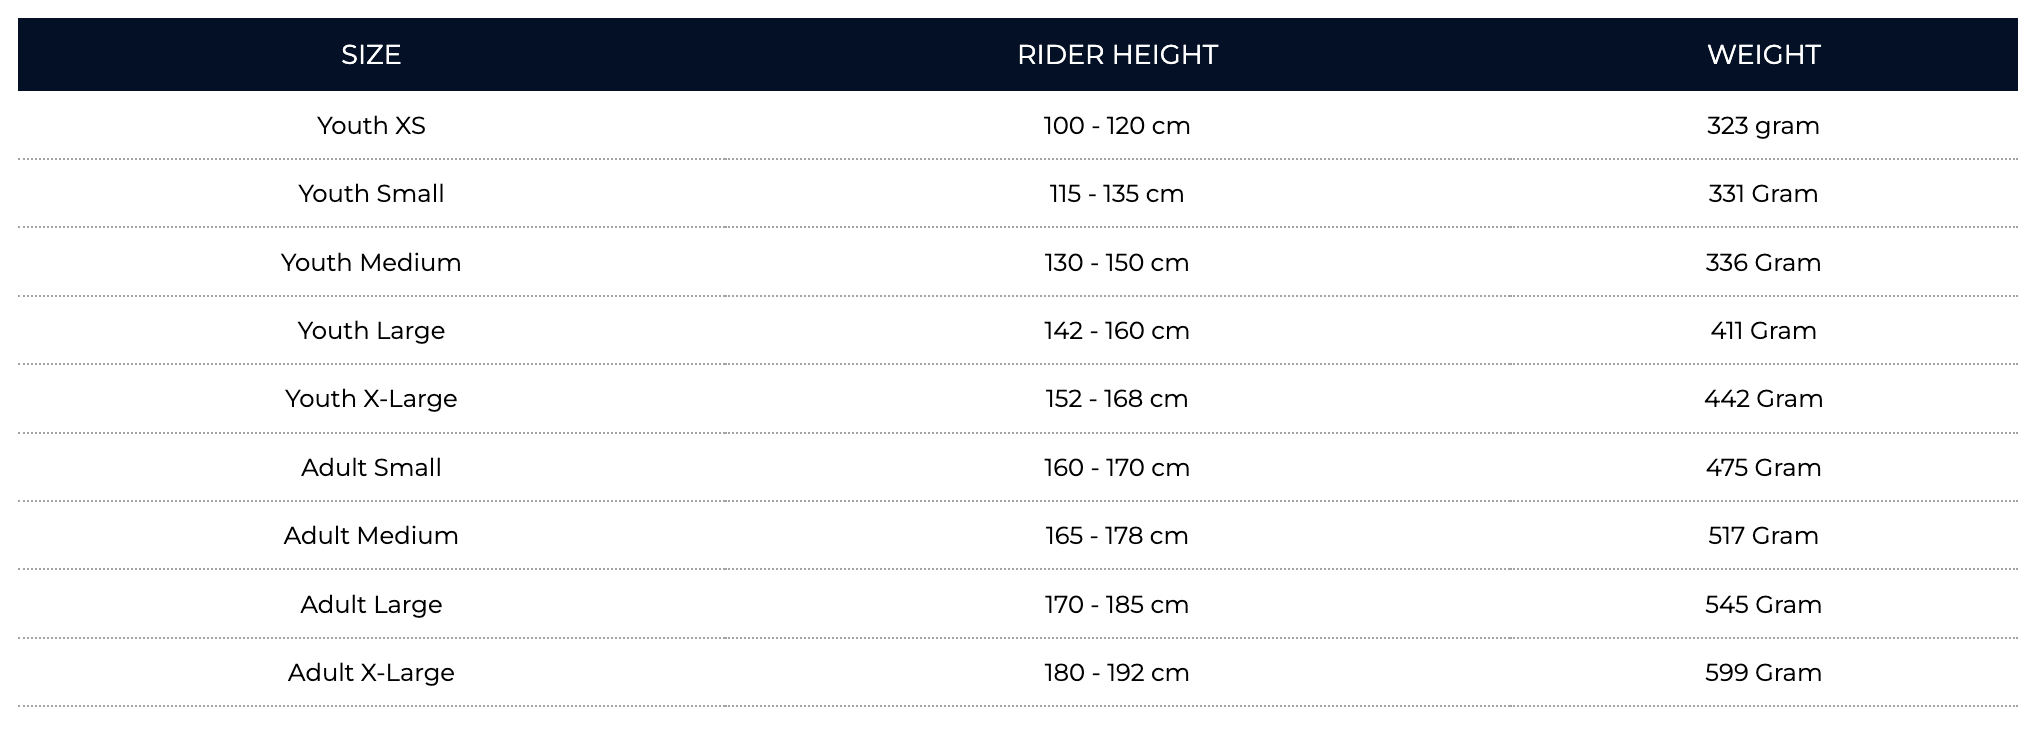Select the 442 Gram weight cell
This screenshot has height=732, width=2044.
tap(1763, 398)
